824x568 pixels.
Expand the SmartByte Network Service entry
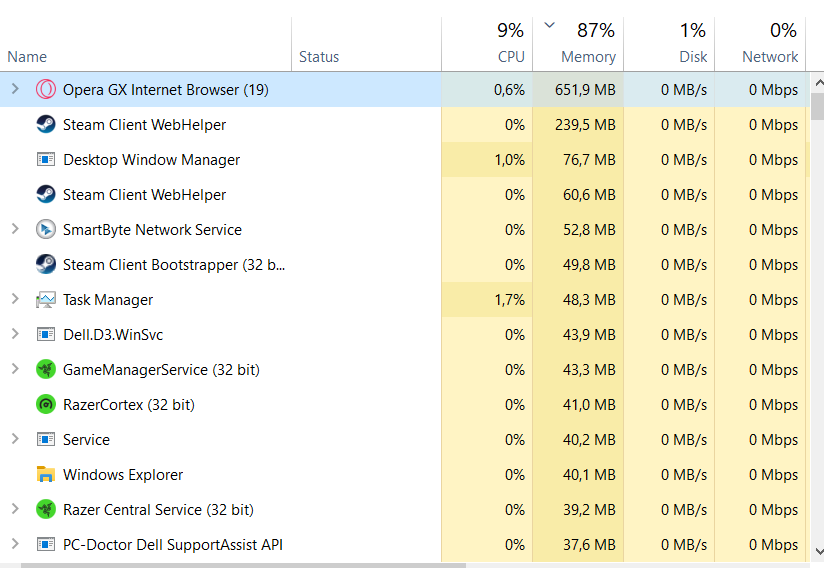pos(15,229)
